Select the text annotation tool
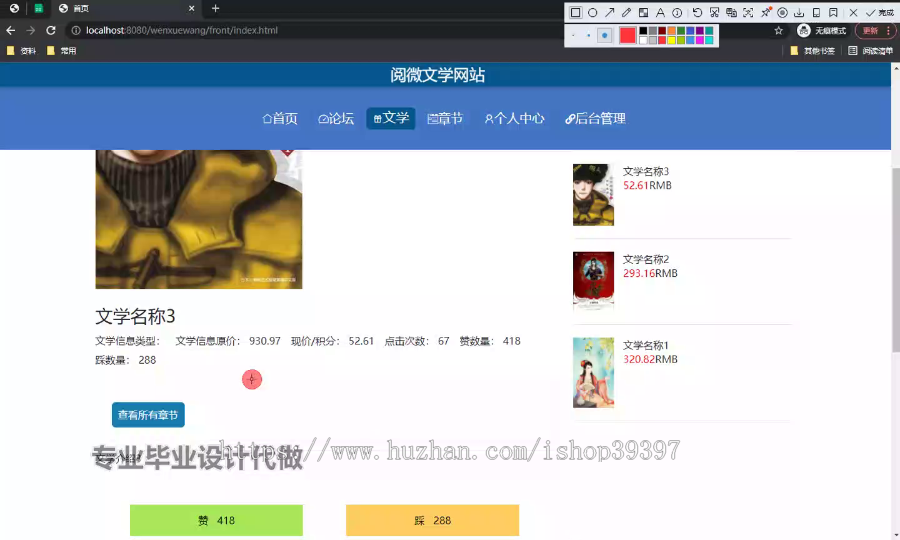This screenshot has height=540, width=900. pos(660,13)
